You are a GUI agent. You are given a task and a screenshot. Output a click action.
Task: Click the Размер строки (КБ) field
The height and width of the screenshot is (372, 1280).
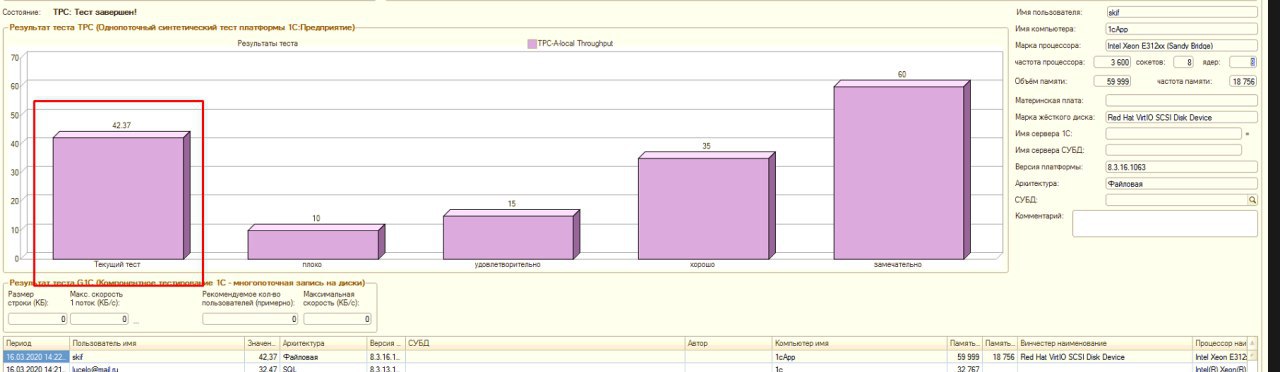(37, 319)
